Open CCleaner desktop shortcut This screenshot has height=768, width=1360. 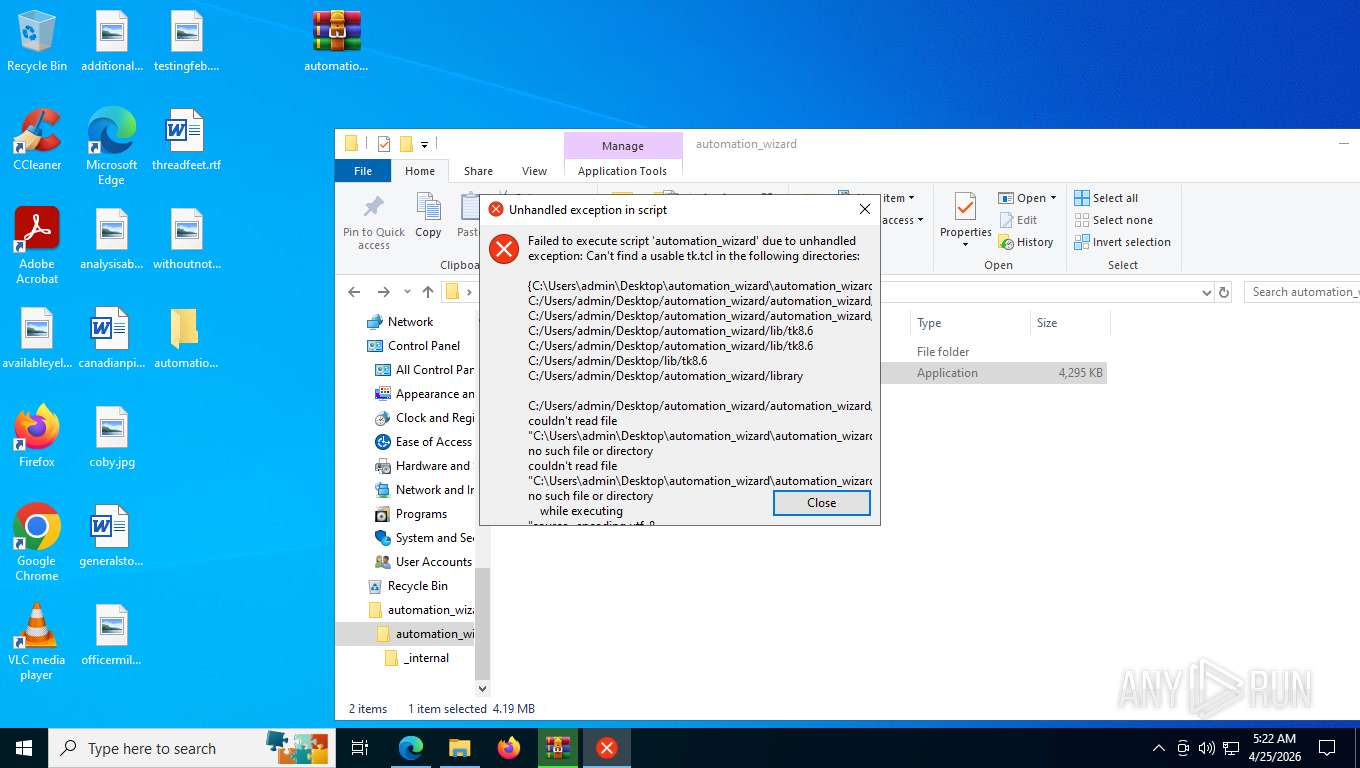coord(37,140)
